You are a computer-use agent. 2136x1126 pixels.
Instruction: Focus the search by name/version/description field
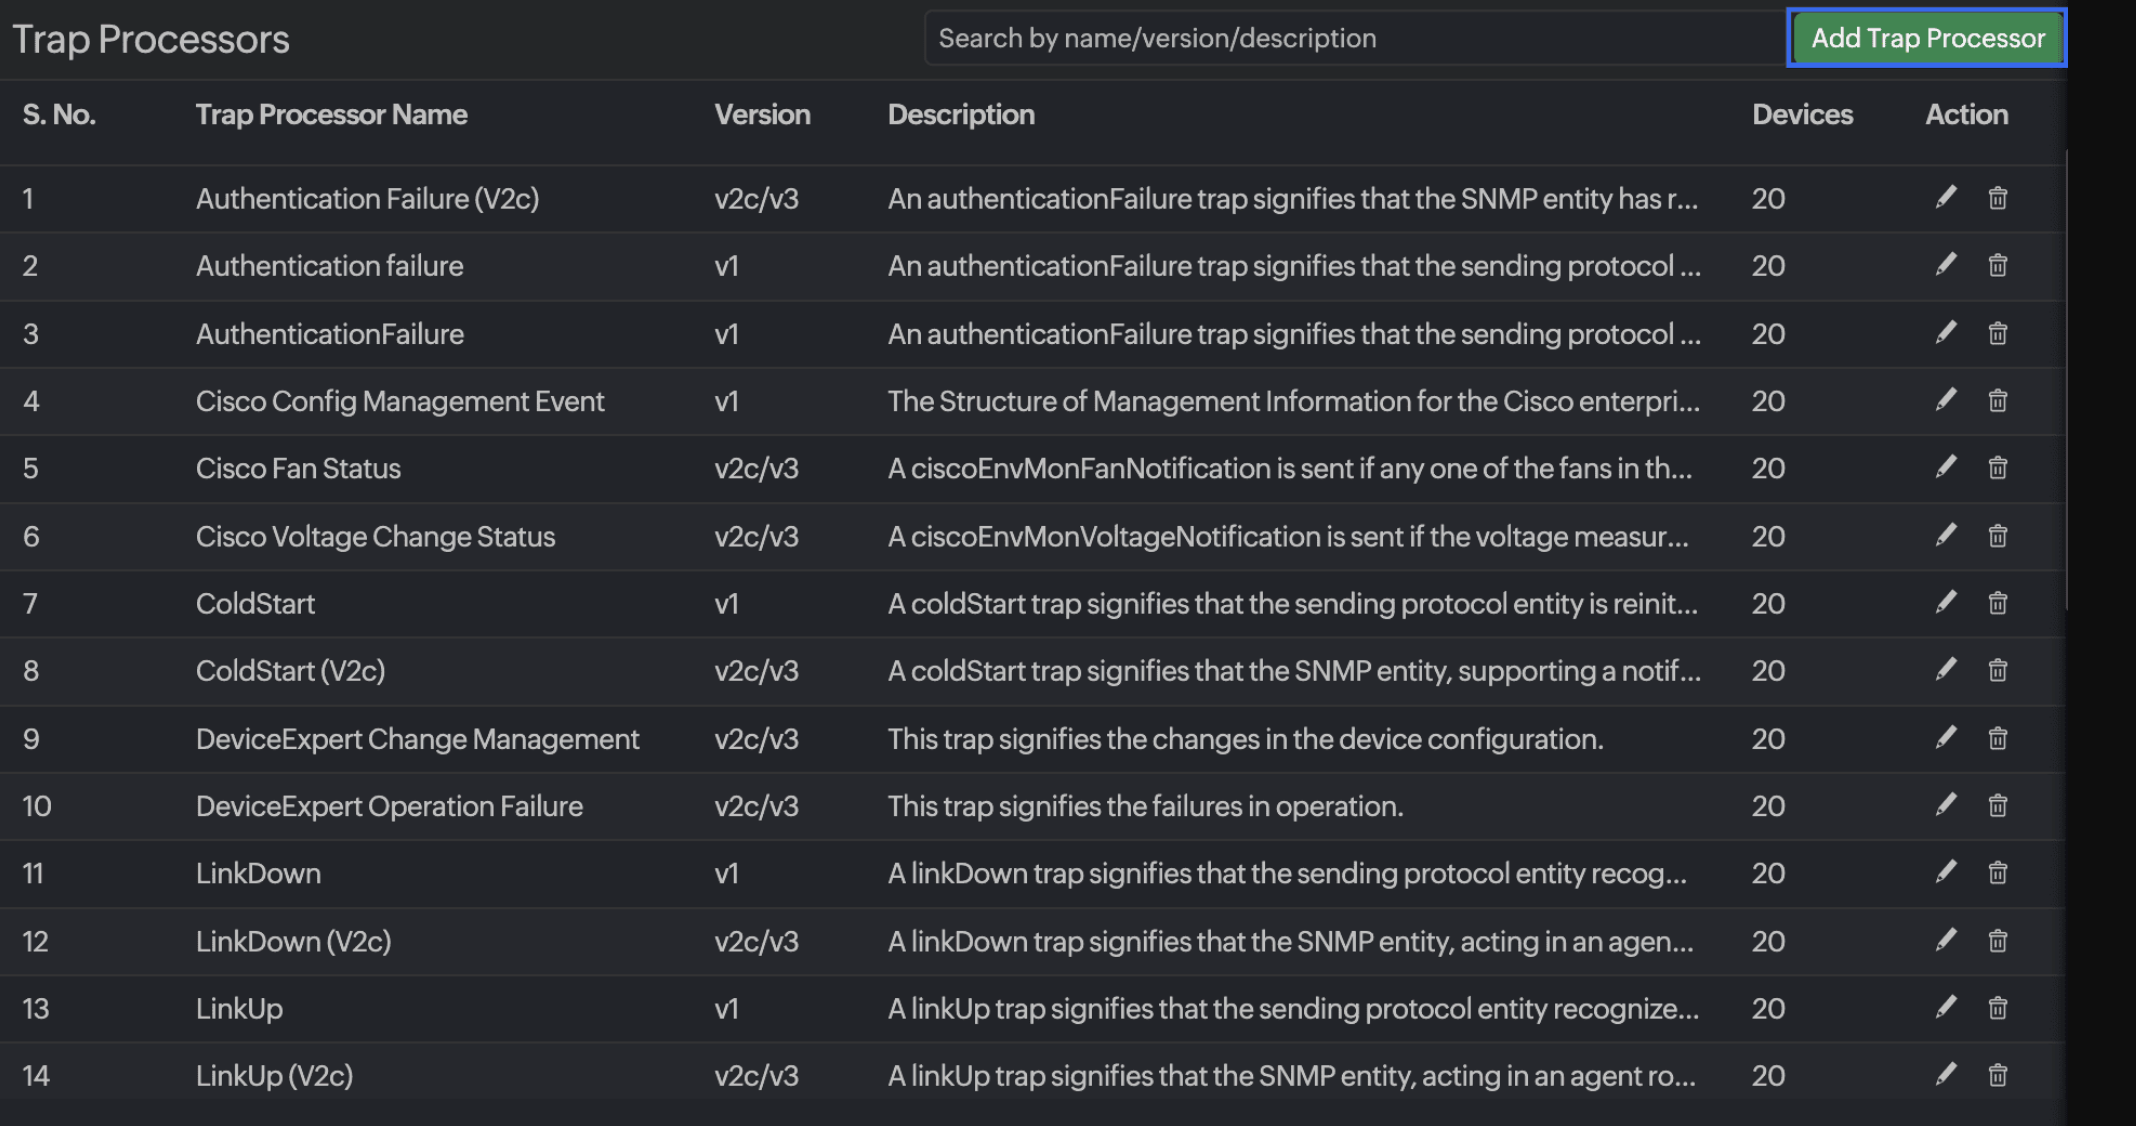point(1350,38)
